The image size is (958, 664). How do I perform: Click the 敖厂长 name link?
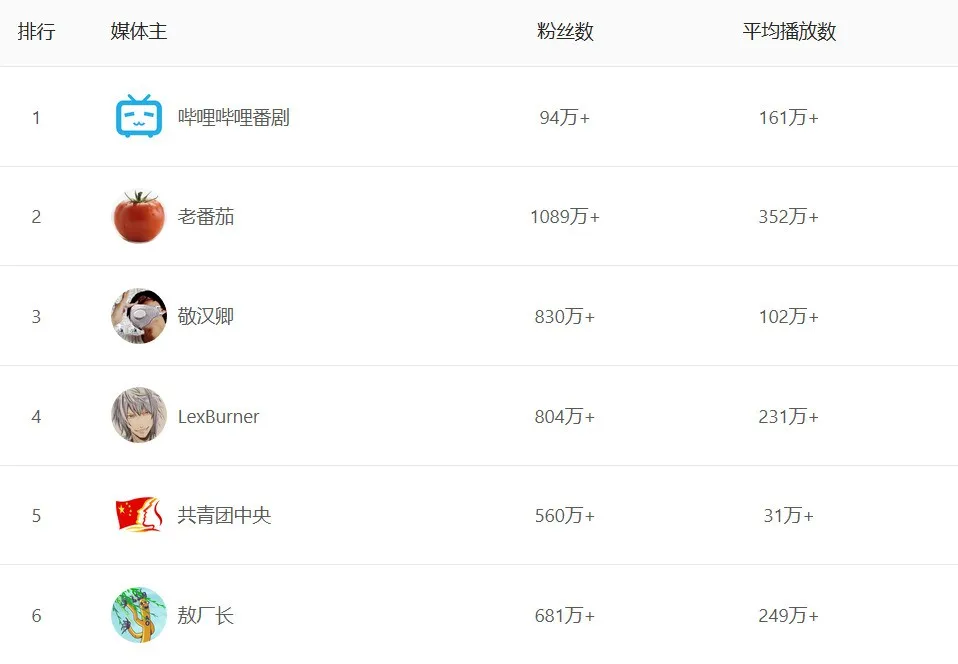pos(206,615)
